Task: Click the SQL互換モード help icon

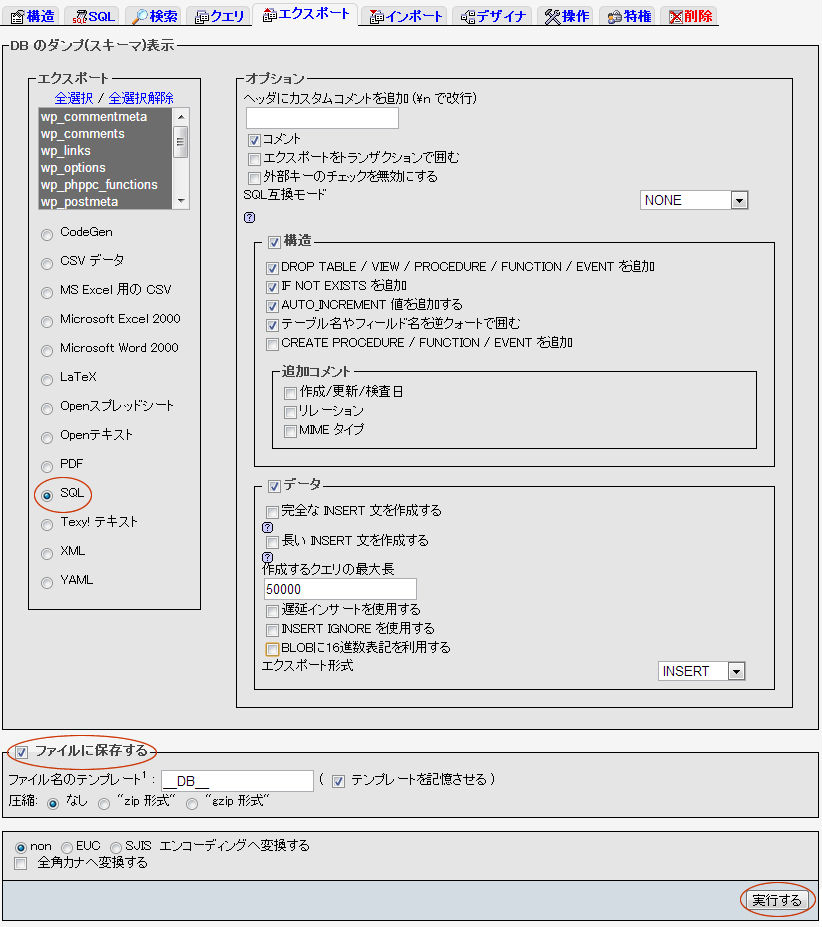Action: tap(250, 218)
